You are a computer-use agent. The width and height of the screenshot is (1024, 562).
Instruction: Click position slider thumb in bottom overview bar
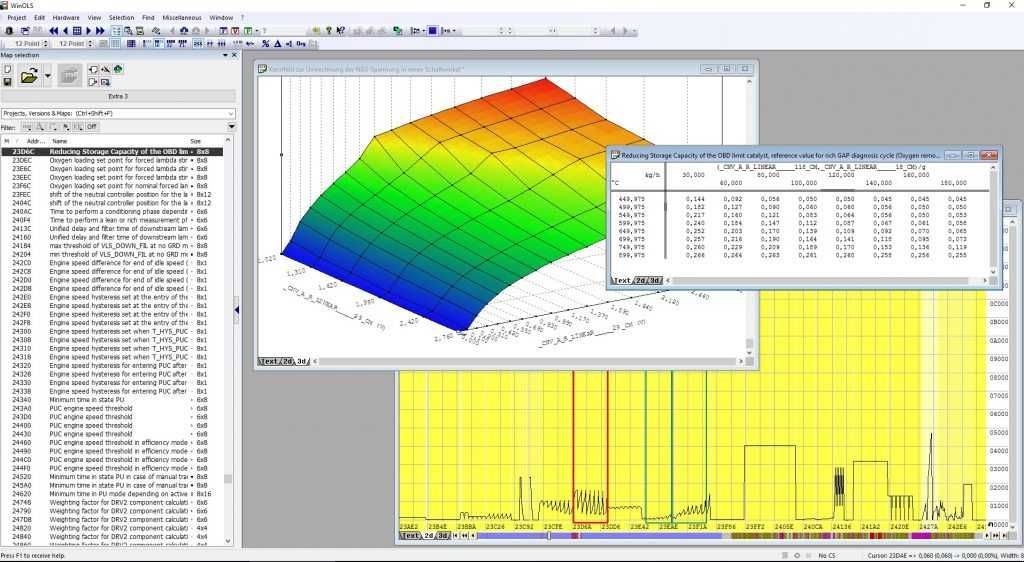click(x=549, y=535)
